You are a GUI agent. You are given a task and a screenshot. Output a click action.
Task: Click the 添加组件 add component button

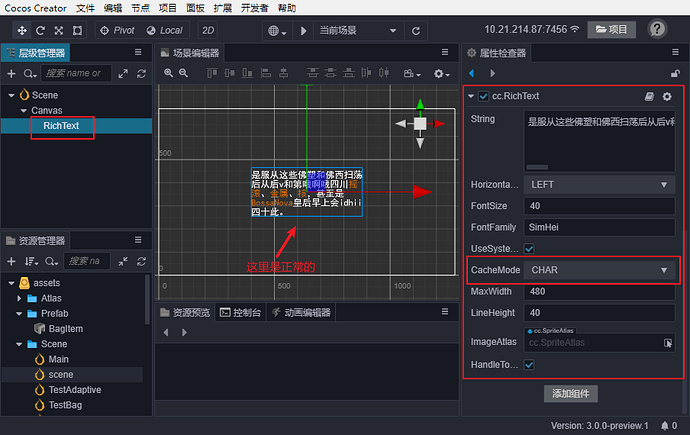click(x=571, y=394)
